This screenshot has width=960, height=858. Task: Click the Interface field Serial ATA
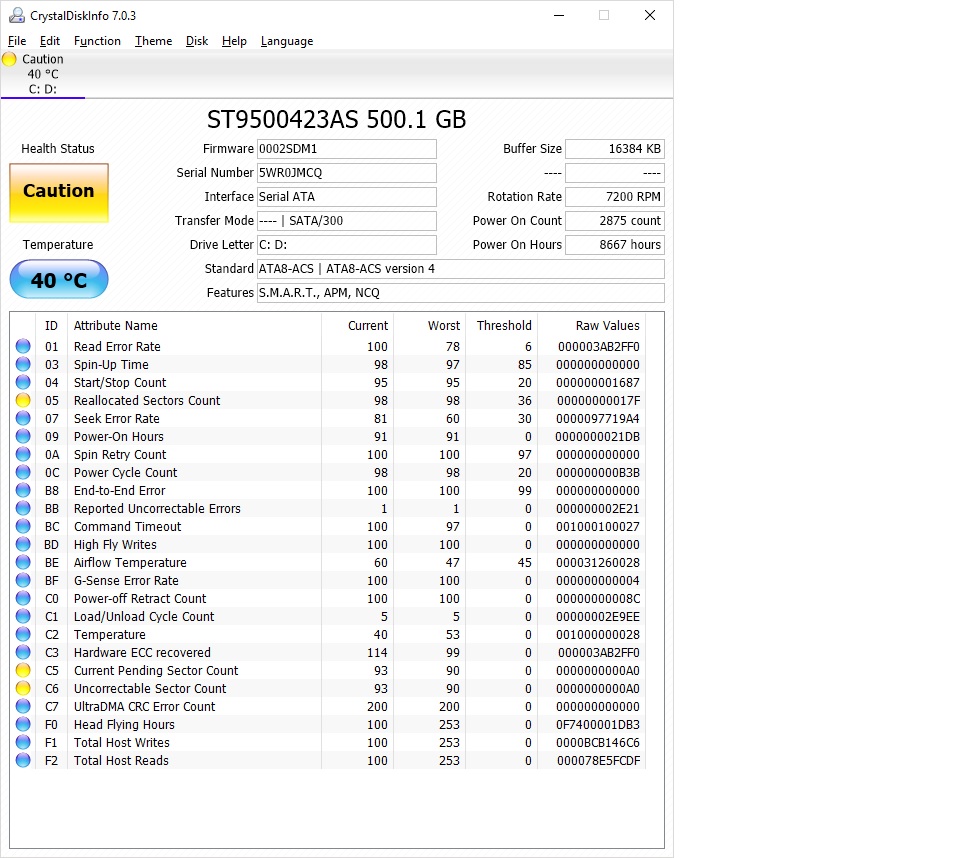pos(347,197)
